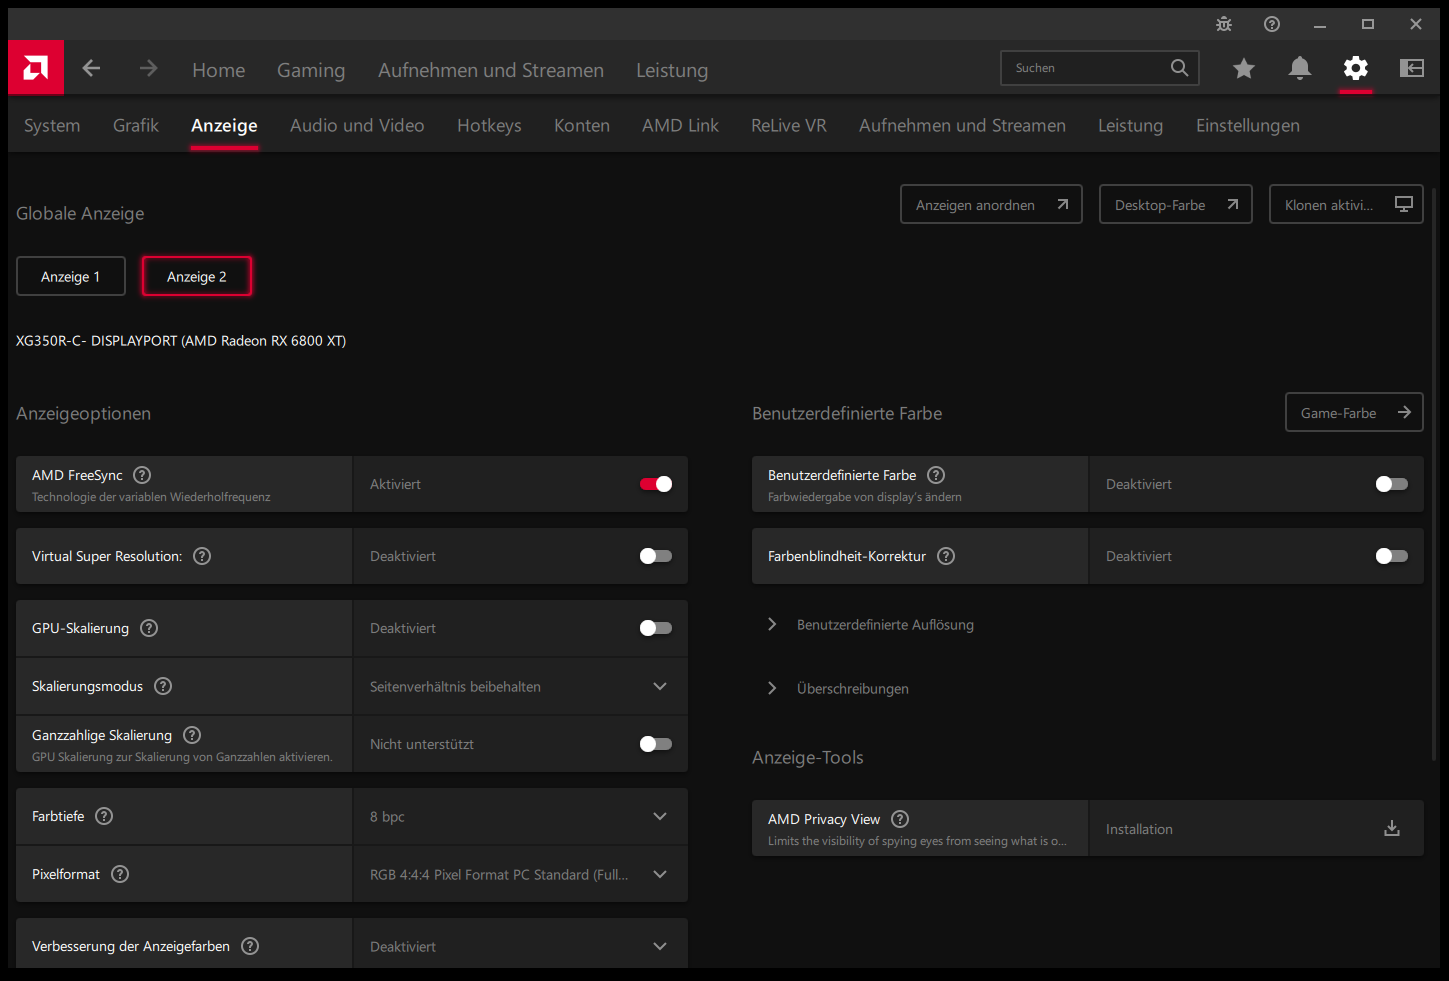Open notifications bell icon
The height and width of the screenshot is (981, 1449).
tap(1300, 68)
